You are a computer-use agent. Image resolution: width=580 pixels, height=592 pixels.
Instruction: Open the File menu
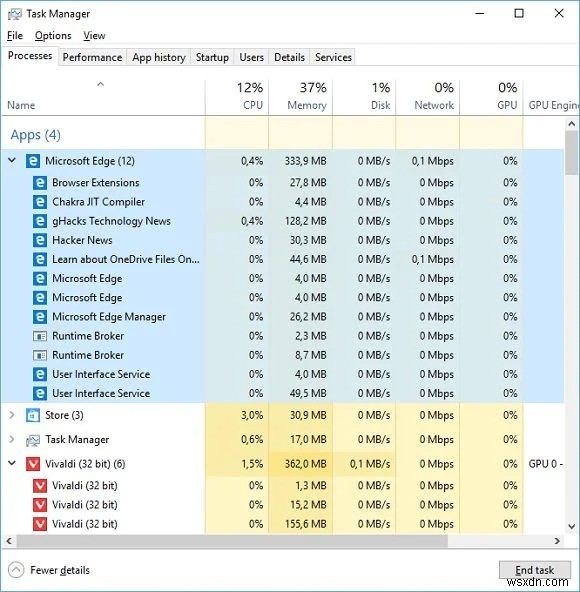coord(15,35)
